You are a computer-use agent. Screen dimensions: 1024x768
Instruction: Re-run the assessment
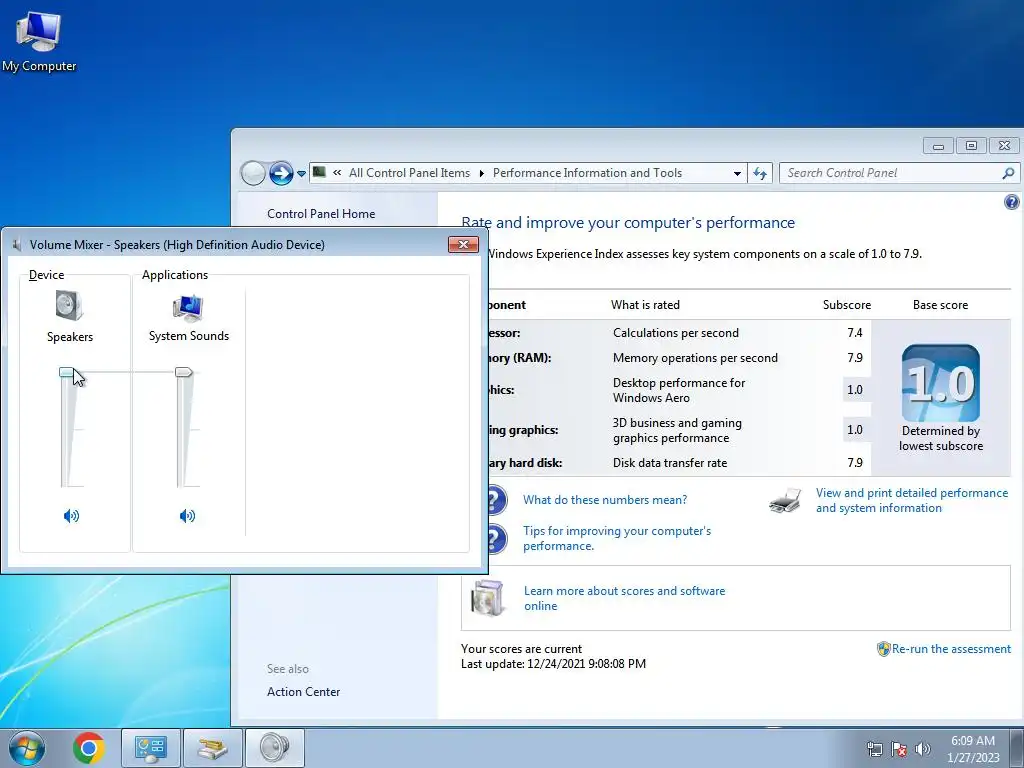[951, 648]
